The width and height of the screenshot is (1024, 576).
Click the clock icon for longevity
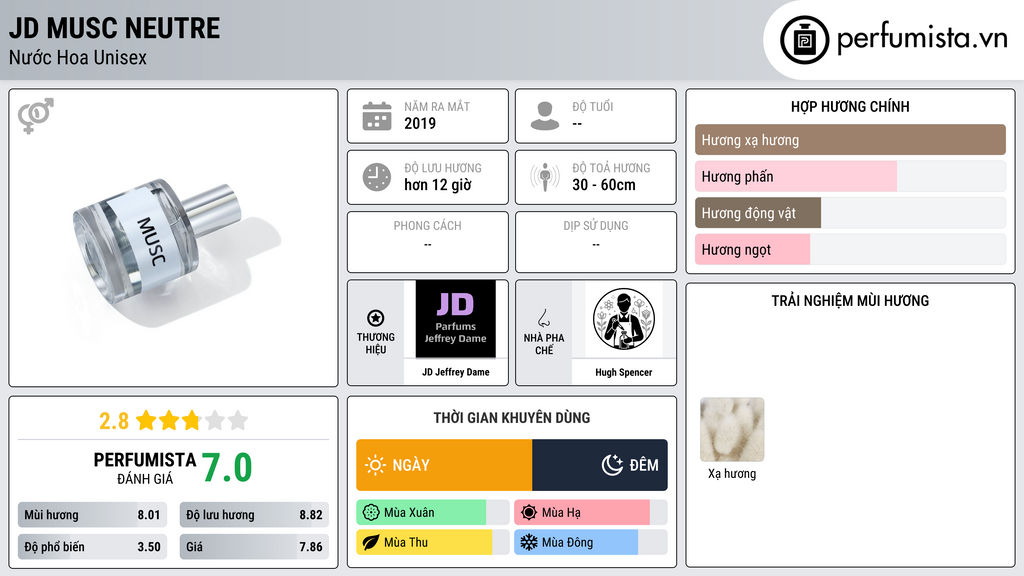377,177
